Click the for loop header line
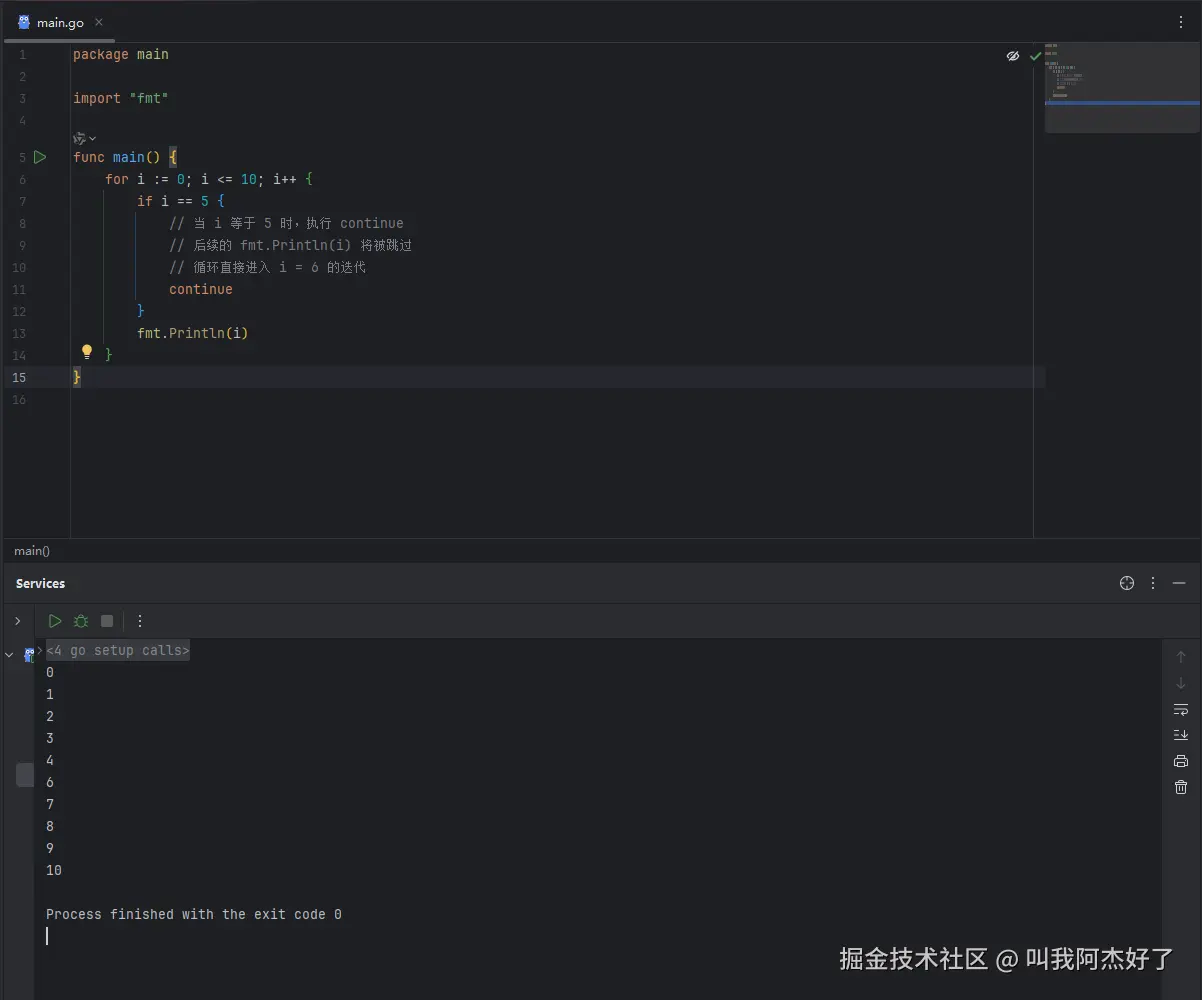1202x1000 pixels. 209,179
